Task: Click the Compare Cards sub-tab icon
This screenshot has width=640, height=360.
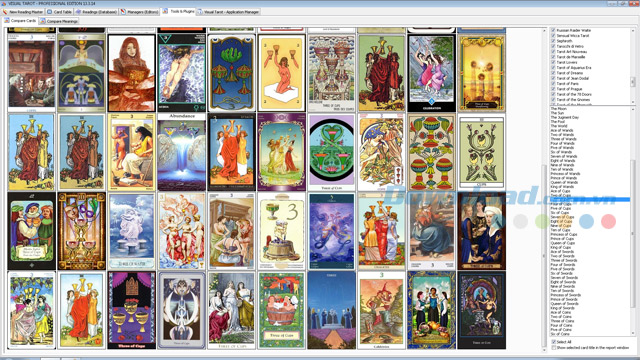Action: pos(7,20)
